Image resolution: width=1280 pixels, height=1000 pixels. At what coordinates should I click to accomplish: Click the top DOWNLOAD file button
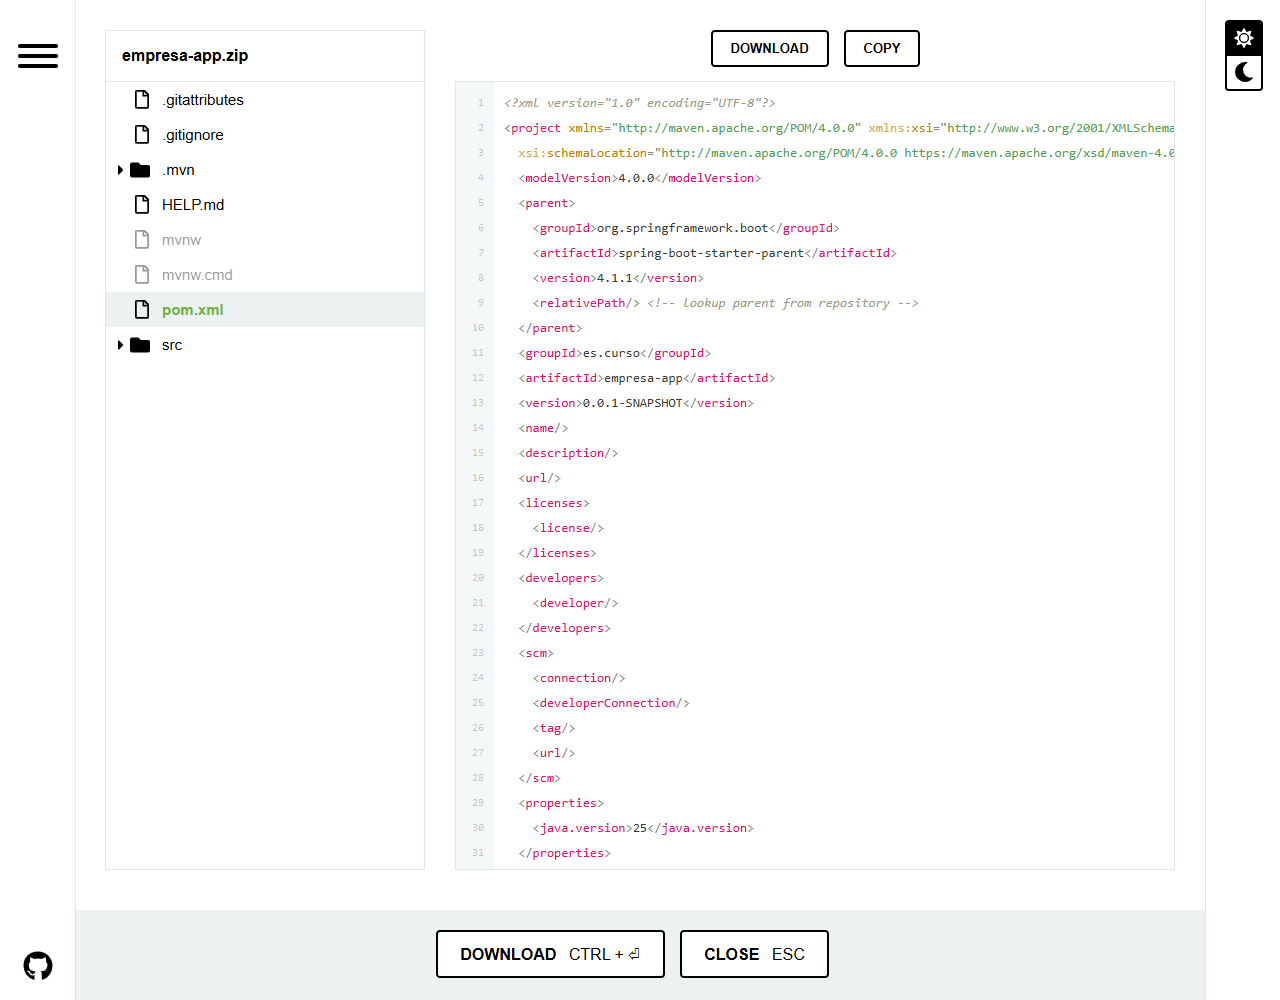click(x=770, y=48)
